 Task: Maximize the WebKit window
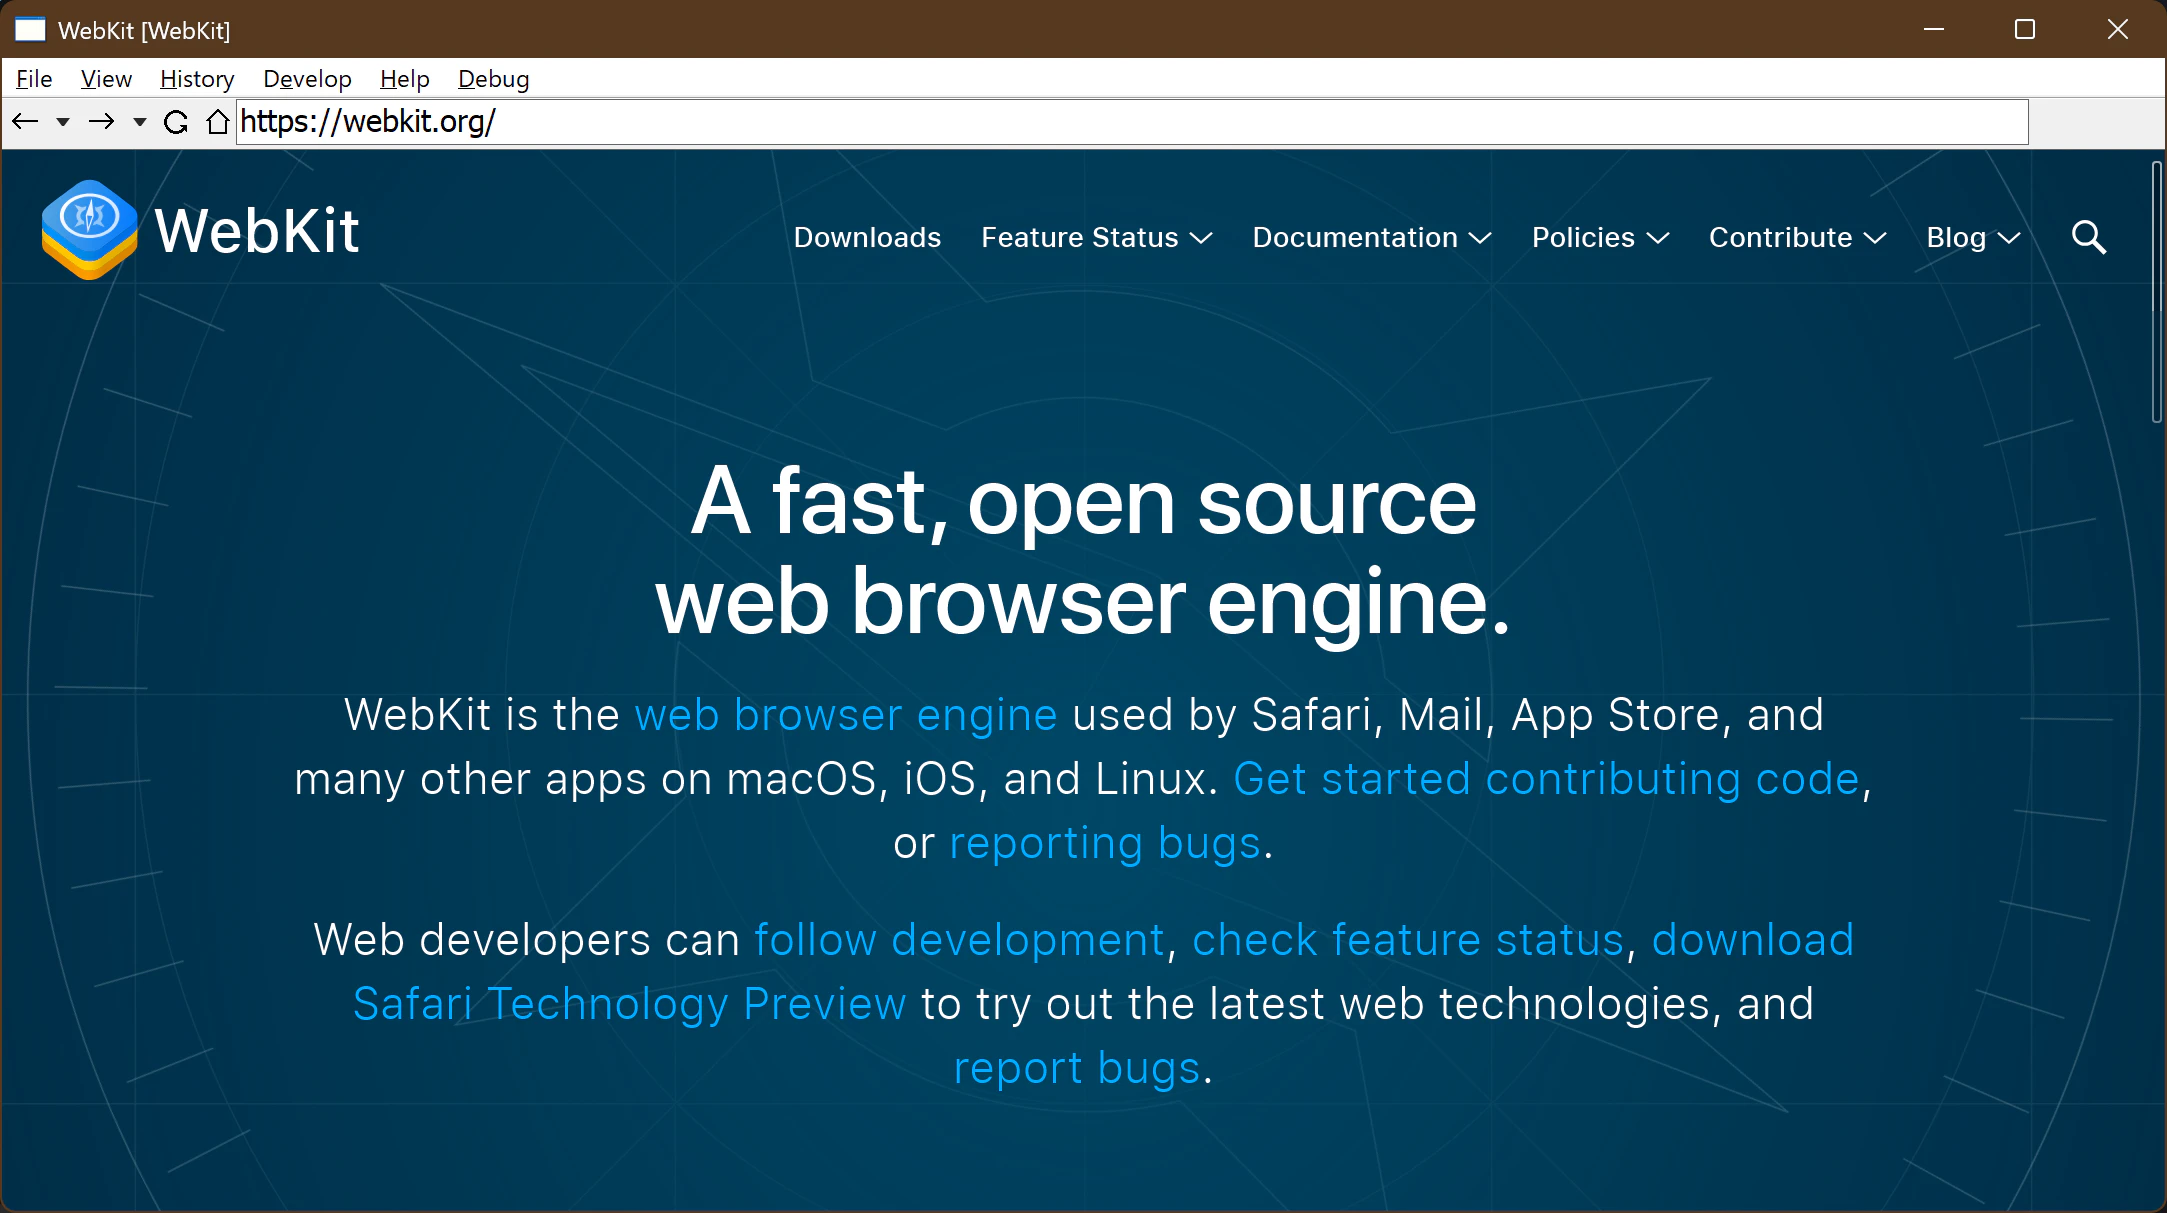pos(2025,29)
